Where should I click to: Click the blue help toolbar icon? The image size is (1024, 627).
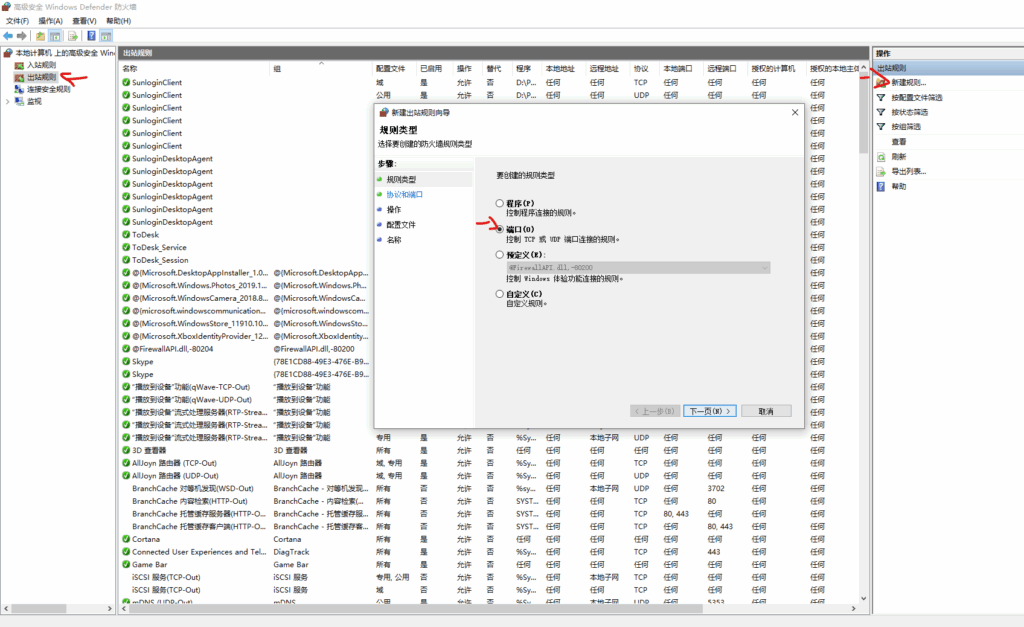point(91,35)
